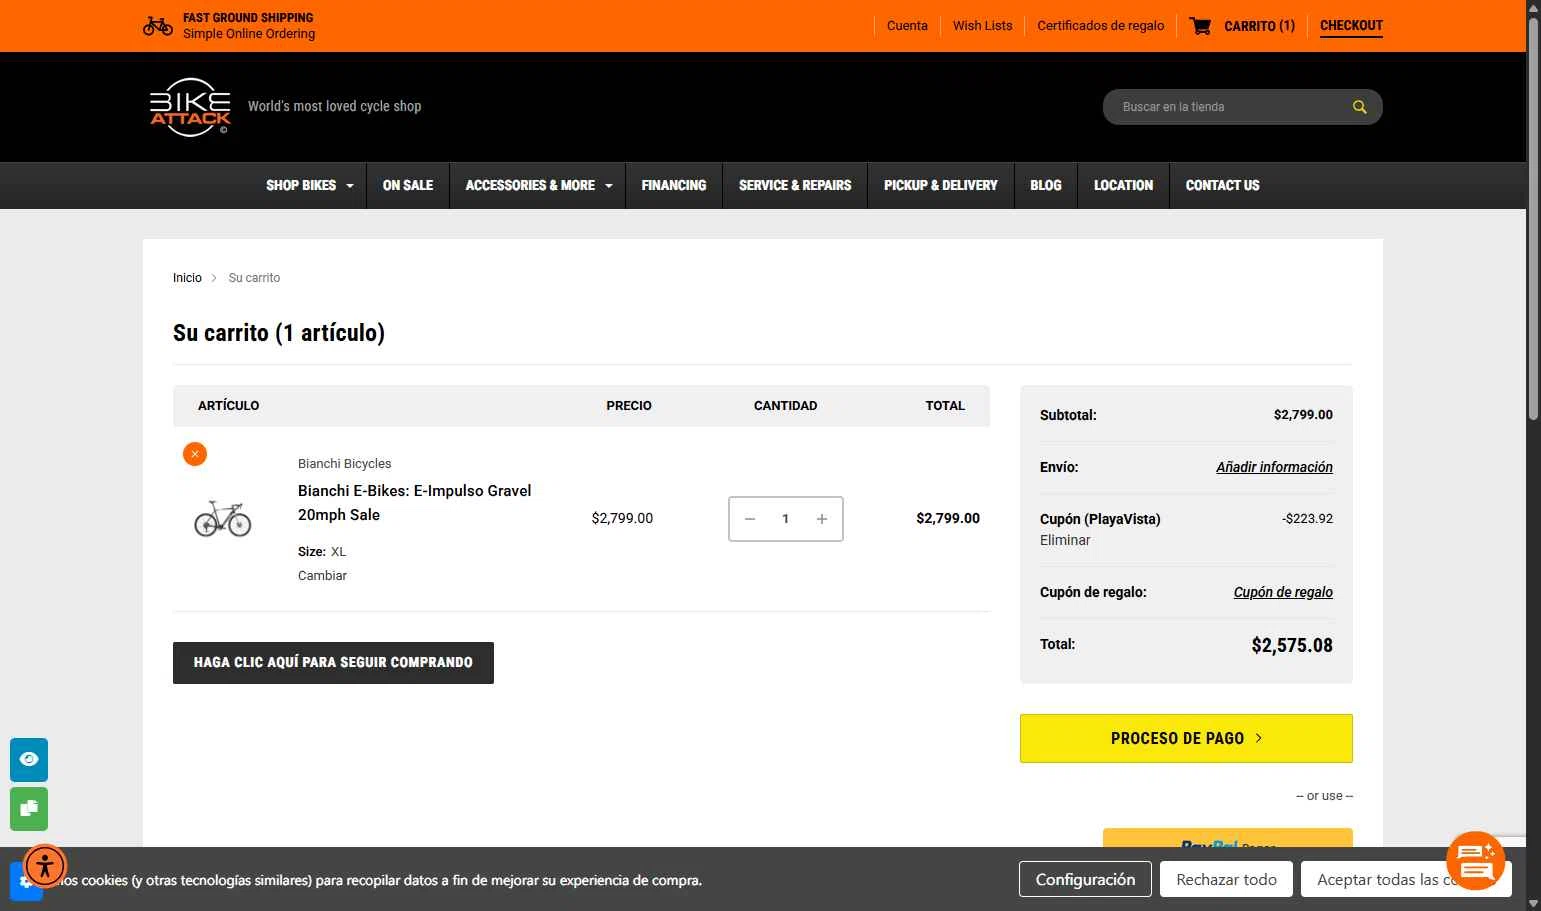Click the bicycle shipping icon

pyautogui.click(x=158, y=26)
